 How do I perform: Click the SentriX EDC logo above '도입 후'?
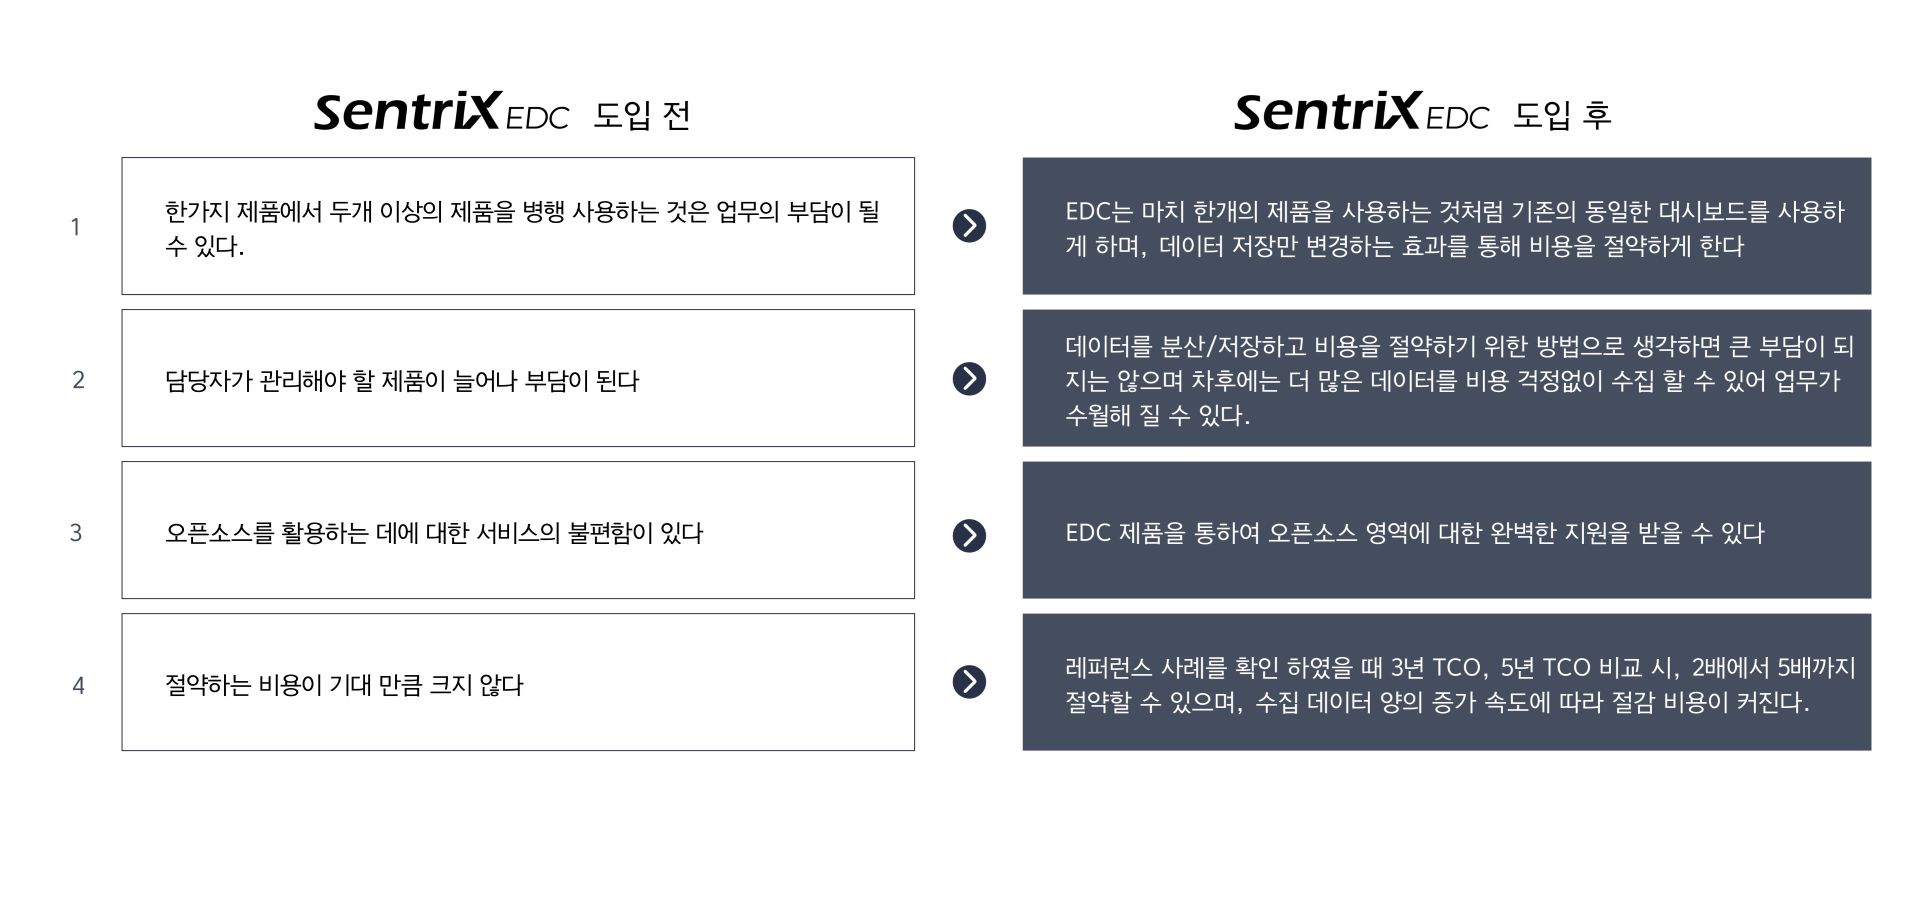click(1361, 112)
